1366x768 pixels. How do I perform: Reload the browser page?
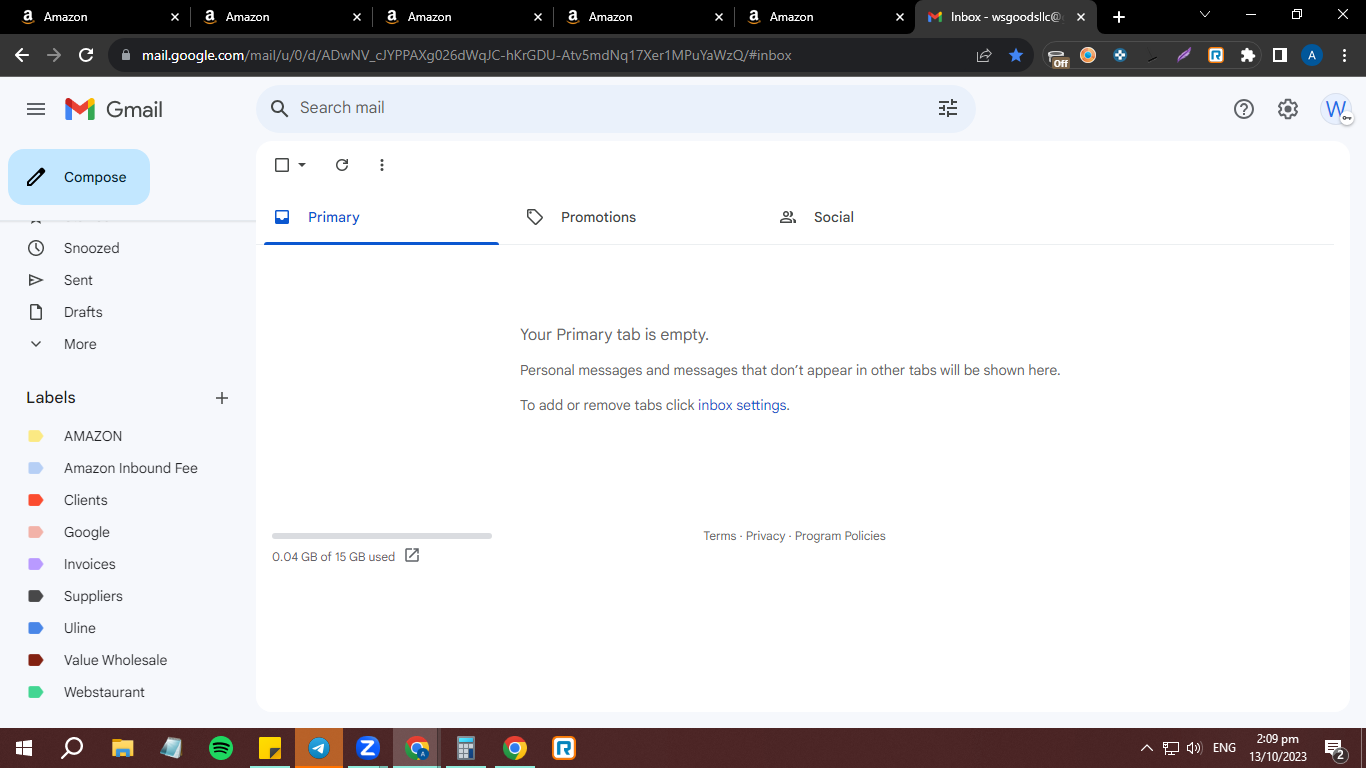coord(86,55)
